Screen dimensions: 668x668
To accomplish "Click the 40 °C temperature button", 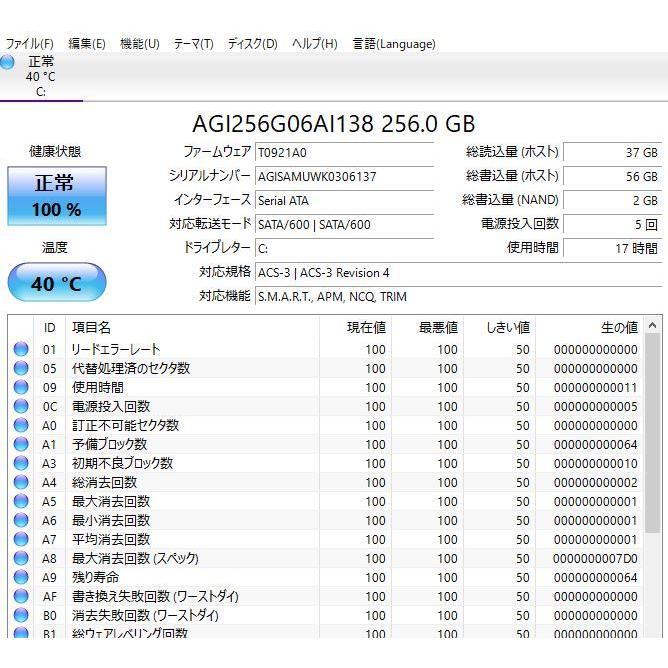I will 57,283.
